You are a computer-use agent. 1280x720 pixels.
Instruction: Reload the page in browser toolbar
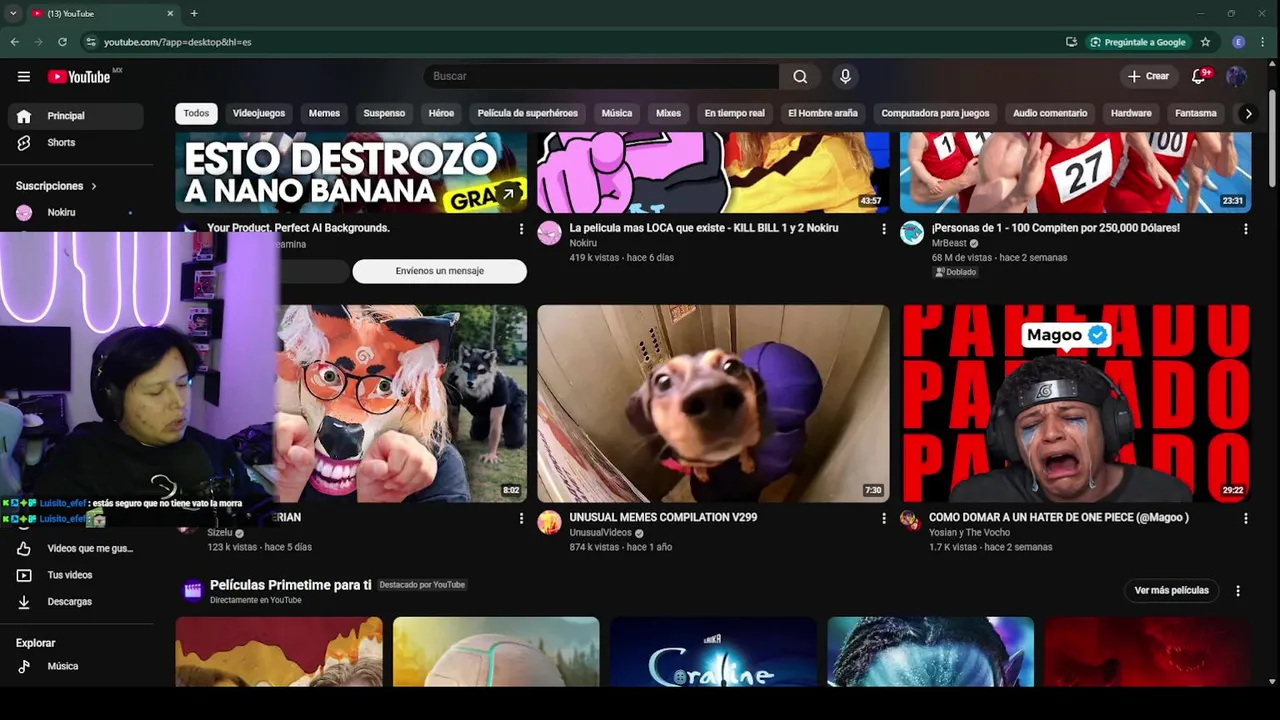[x=62, y=42]
